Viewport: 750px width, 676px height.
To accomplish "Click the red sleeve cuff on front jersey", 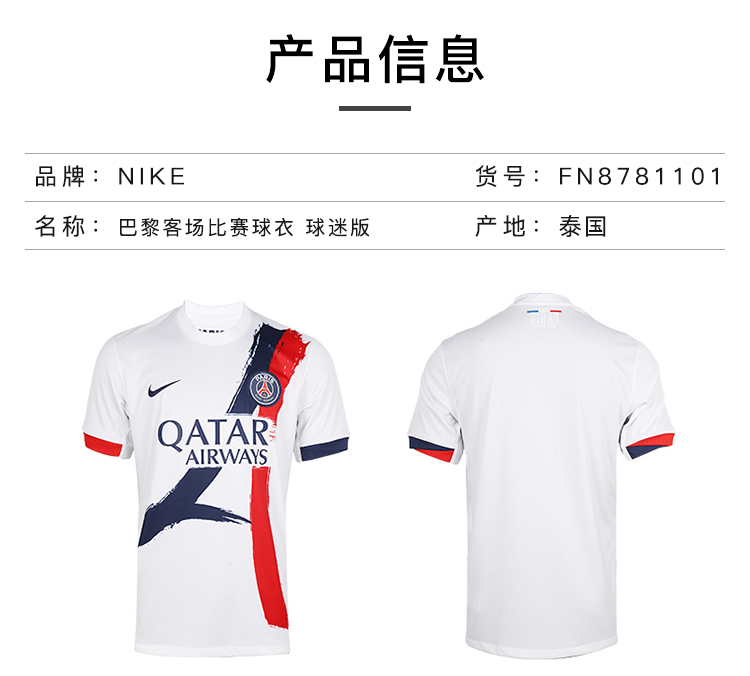I will coord(103,444).
